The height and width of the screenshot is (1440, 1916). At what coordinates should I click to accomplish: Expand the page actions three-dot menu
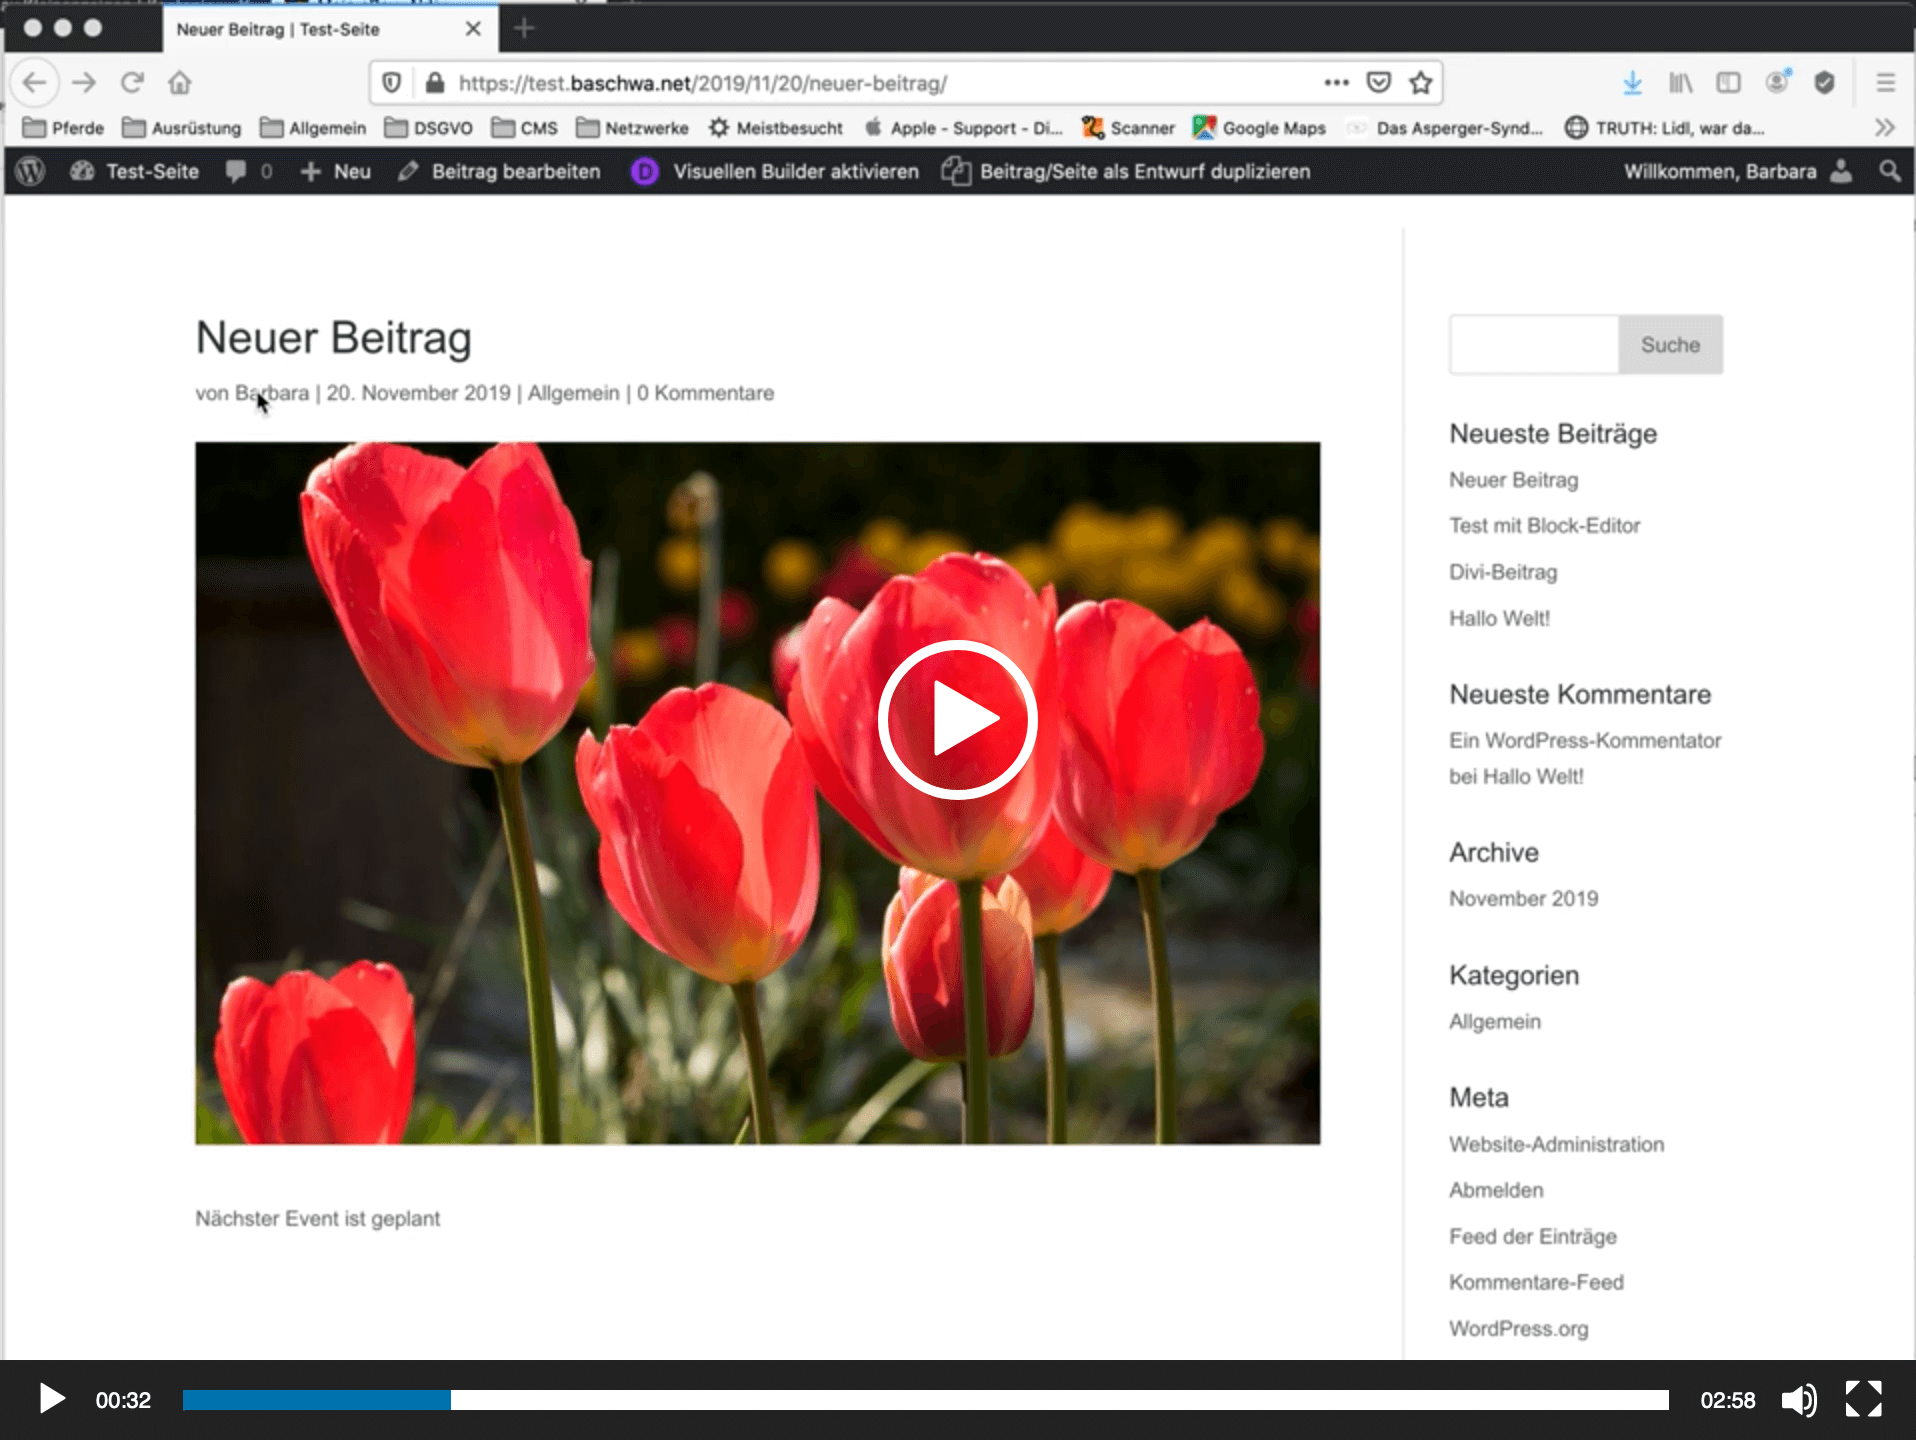tap(1336, 83)
